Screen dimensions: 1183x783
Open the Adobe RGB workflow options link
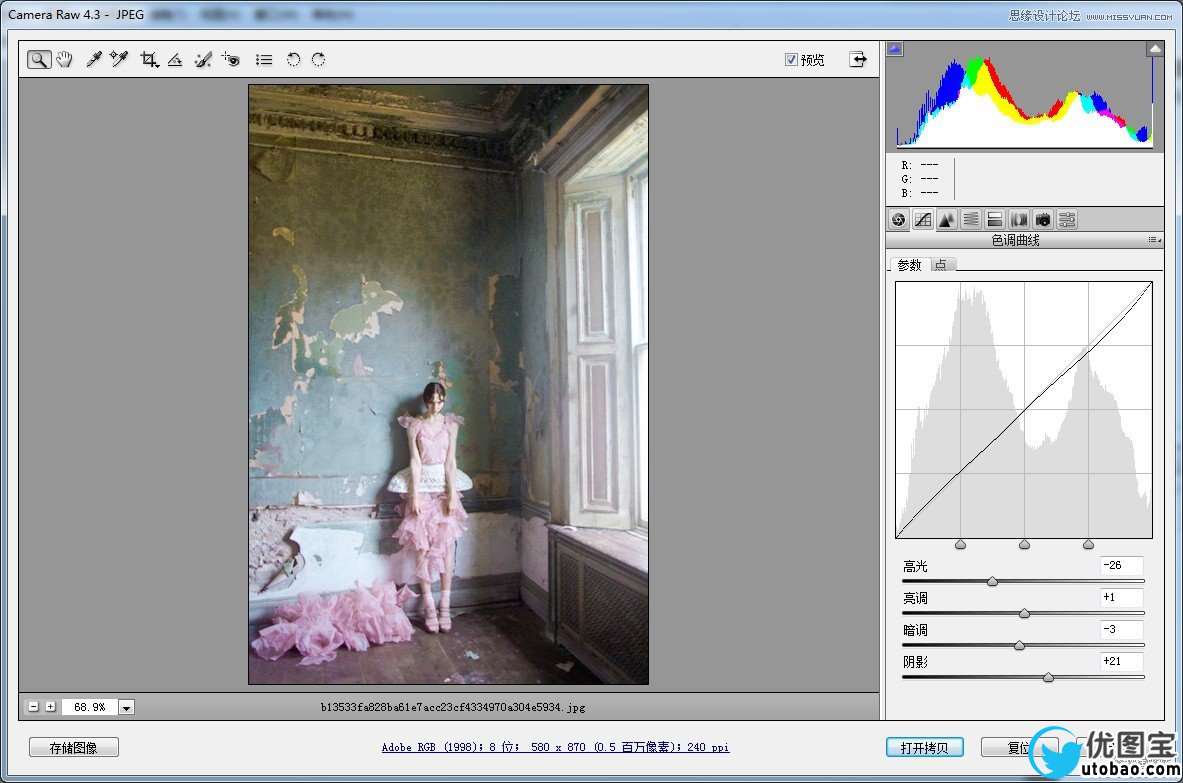pyautogui.click(x=555, y=747)
